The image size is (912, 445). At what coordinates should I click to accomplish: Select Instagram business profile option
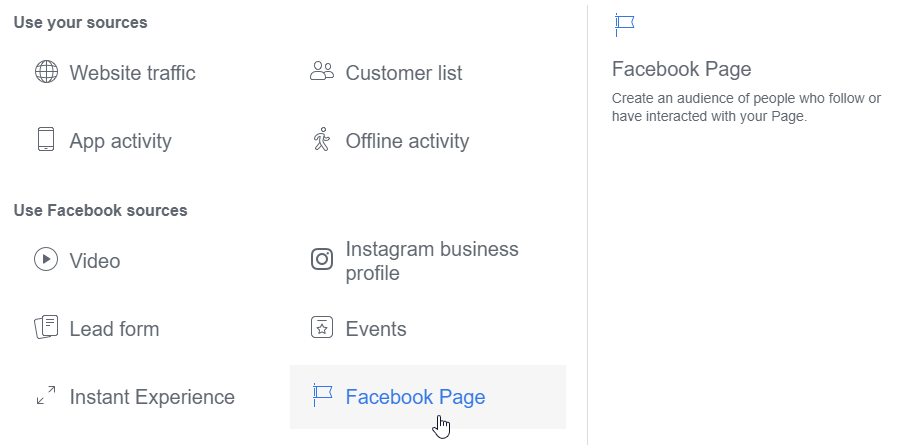(432, 261)
